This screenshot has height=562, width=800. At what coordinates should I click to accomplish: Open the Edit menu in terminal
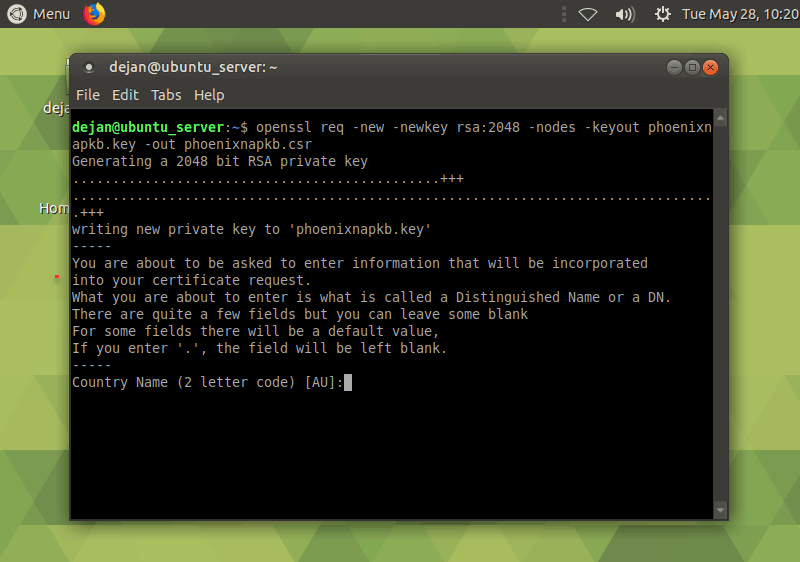point(126,95)
